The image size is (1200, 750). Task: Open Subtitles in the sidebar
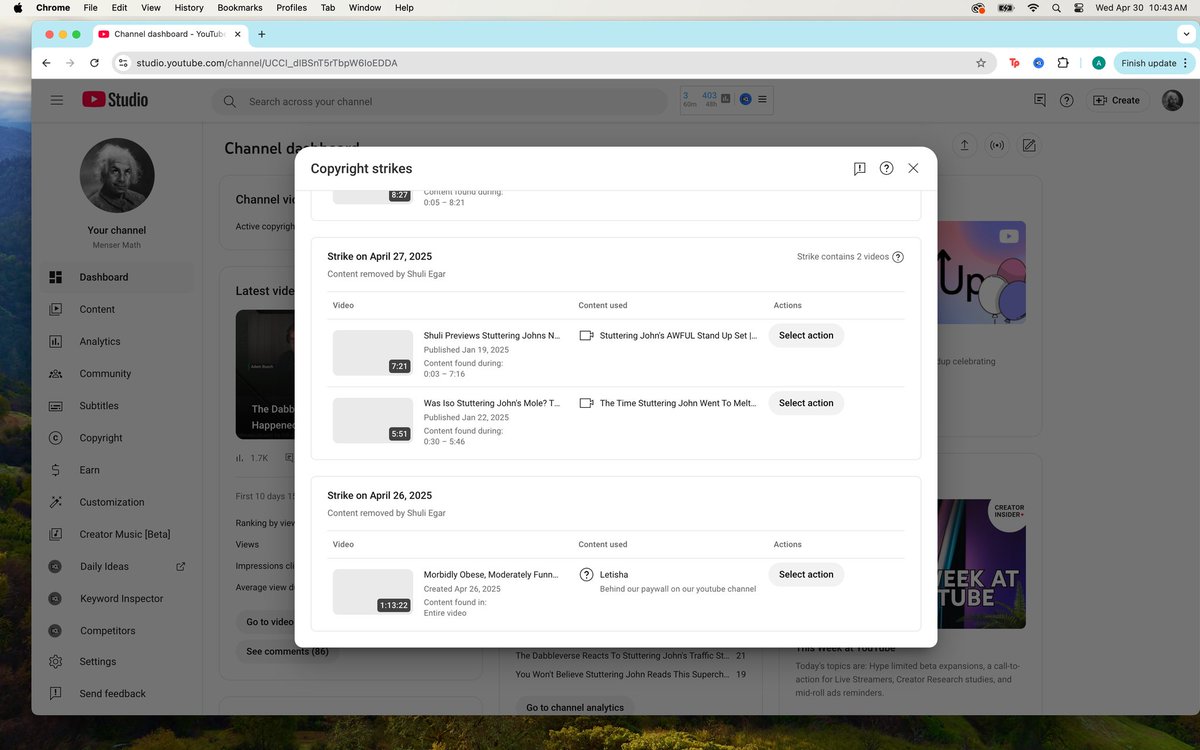click(x=117, y=405)
